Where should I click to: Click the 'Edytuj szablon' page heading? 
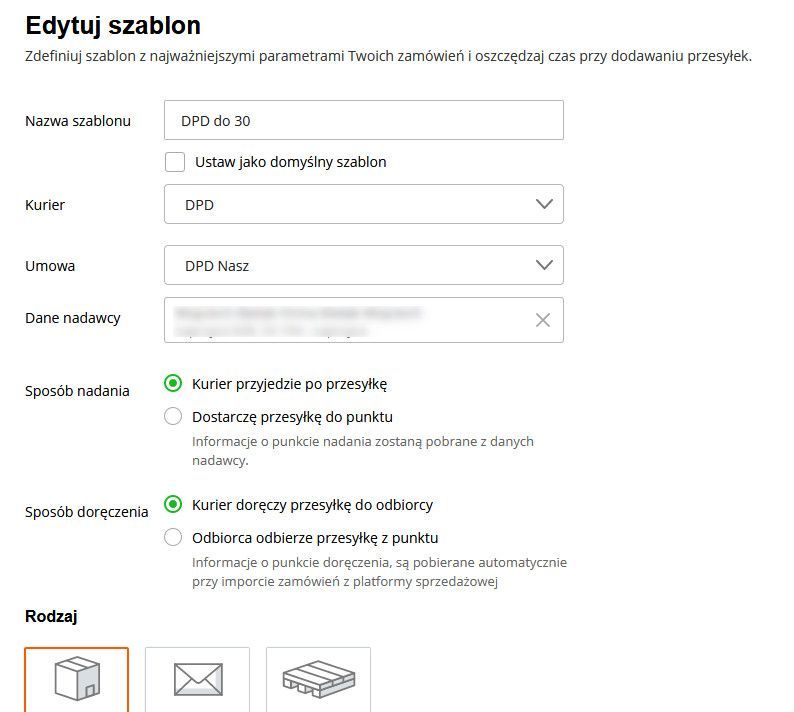coord(113,26)
